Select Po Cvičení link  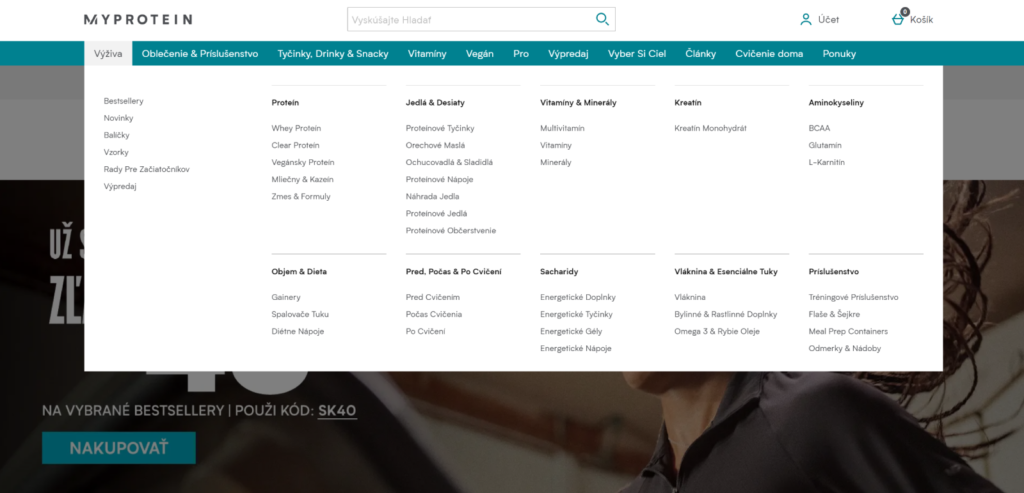coord(426,331)
